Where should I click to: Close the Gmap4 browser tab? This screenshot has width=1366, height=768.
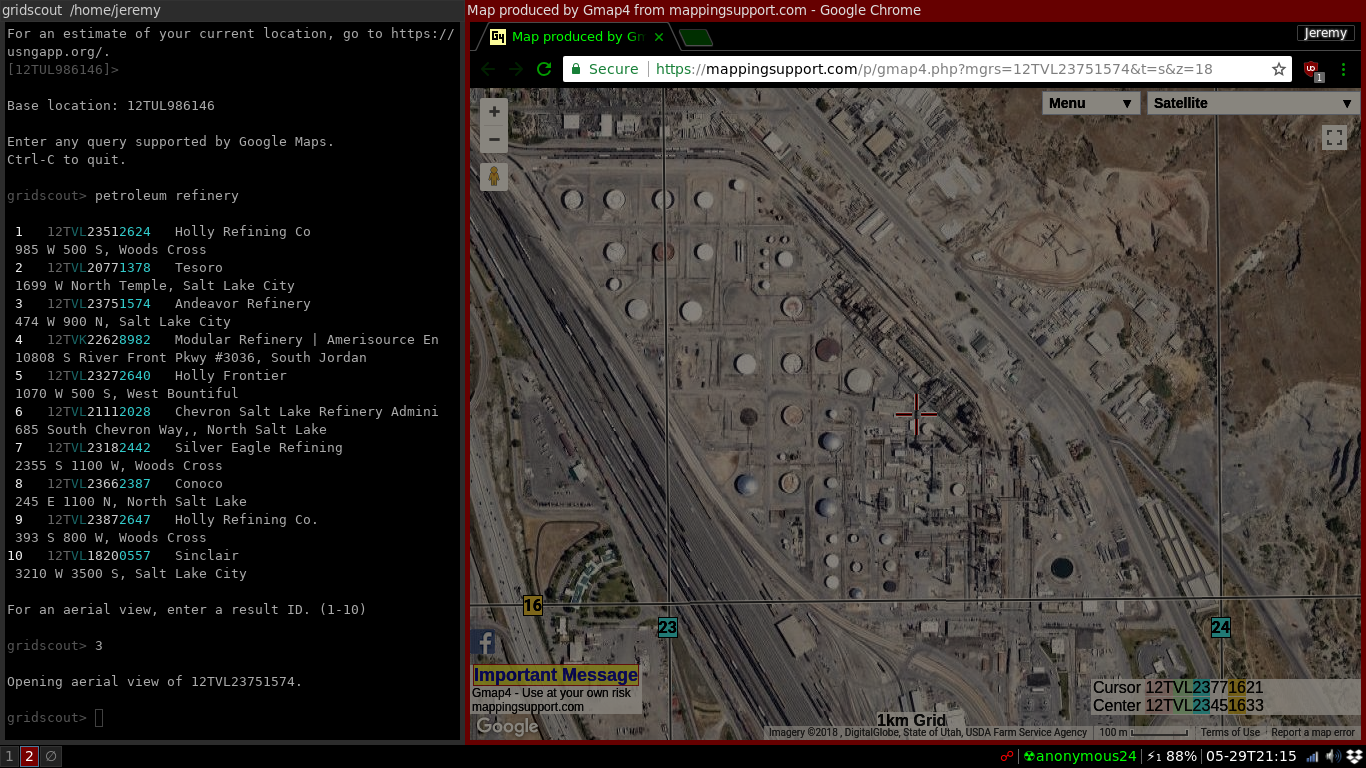tap(658, 37)
